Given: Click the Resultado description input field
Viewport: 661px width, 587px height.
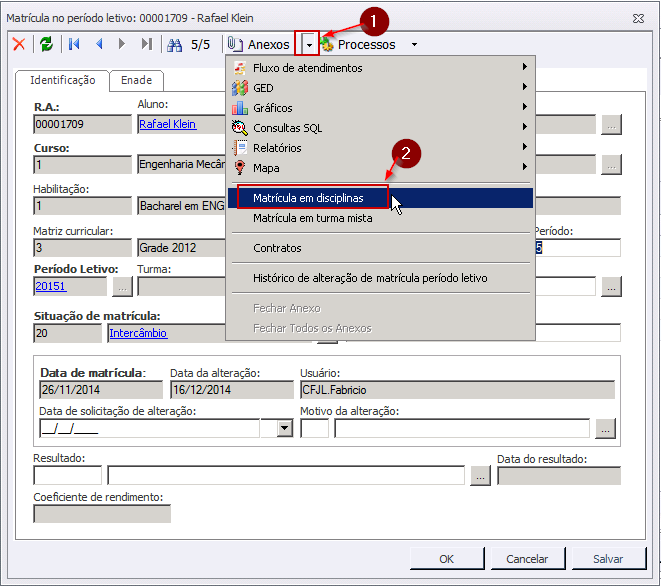Looking at the screenshot, I should (x=286, y=476).
